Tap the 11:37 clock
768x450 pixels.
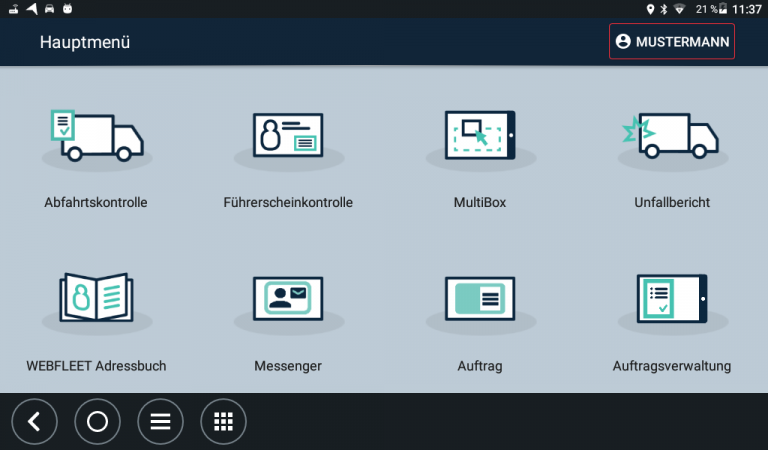747,9
